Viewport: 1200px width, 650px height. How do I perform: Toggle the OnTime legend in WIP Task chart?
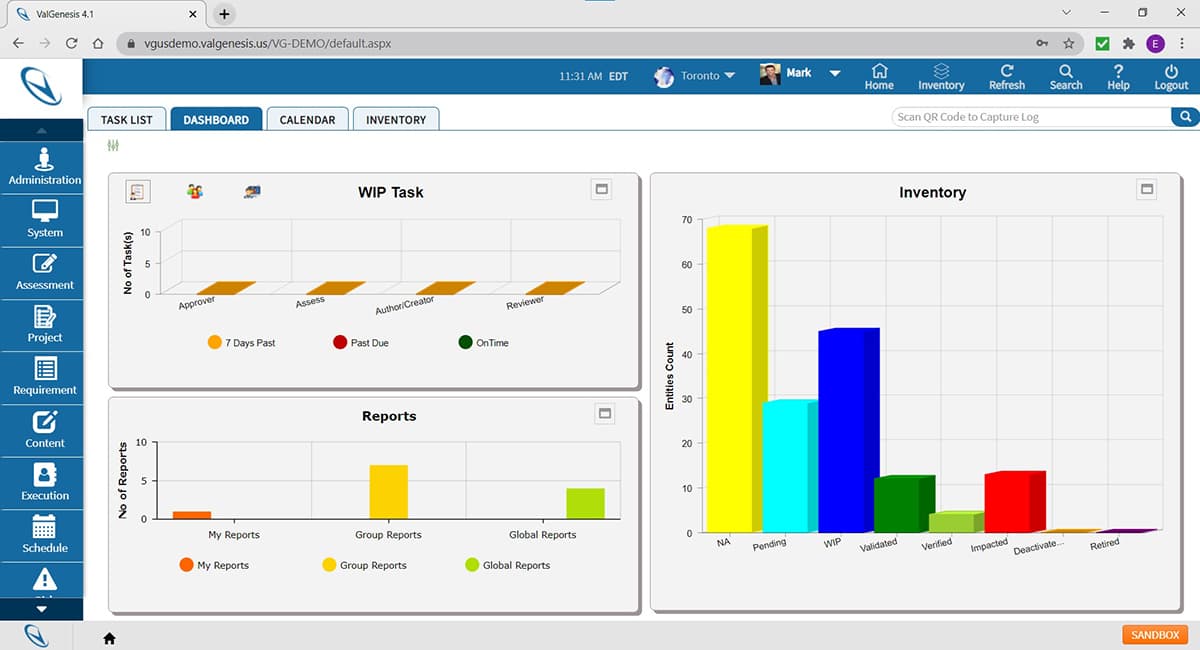pyautogui.click(x=488, y=342)
